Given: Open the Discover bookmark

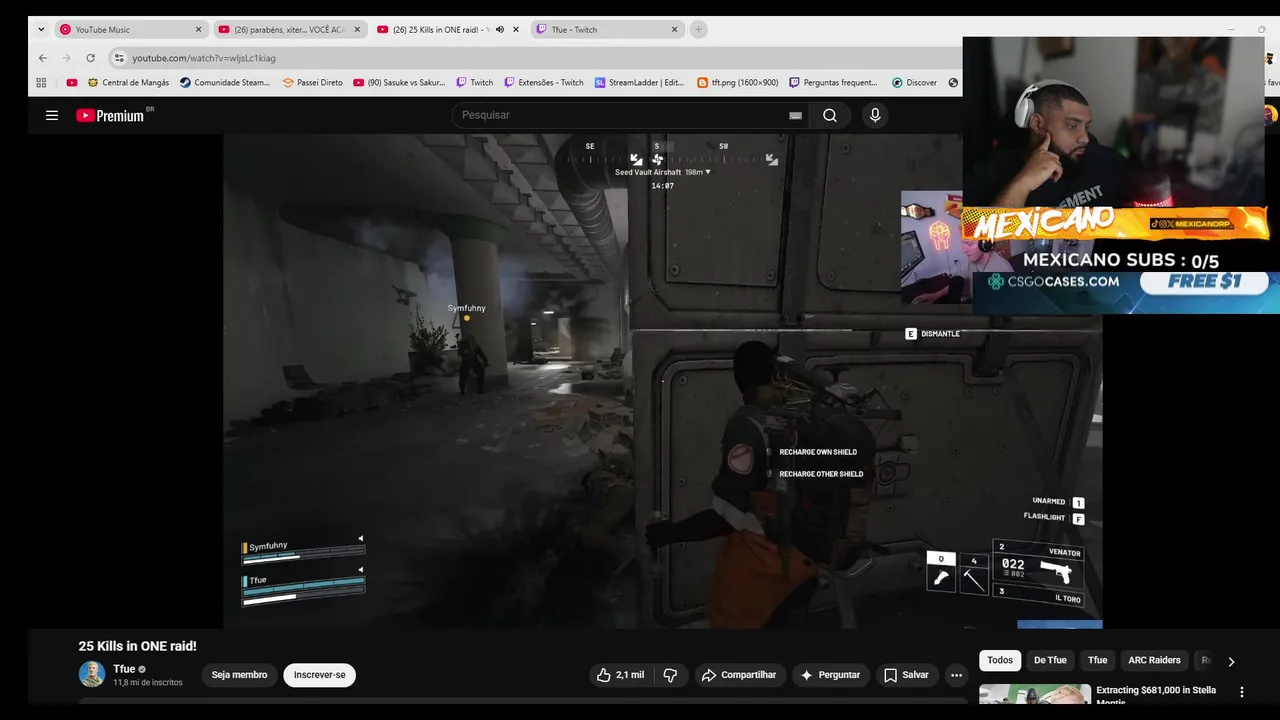Looking at the screenshot, I should [914, 83].
